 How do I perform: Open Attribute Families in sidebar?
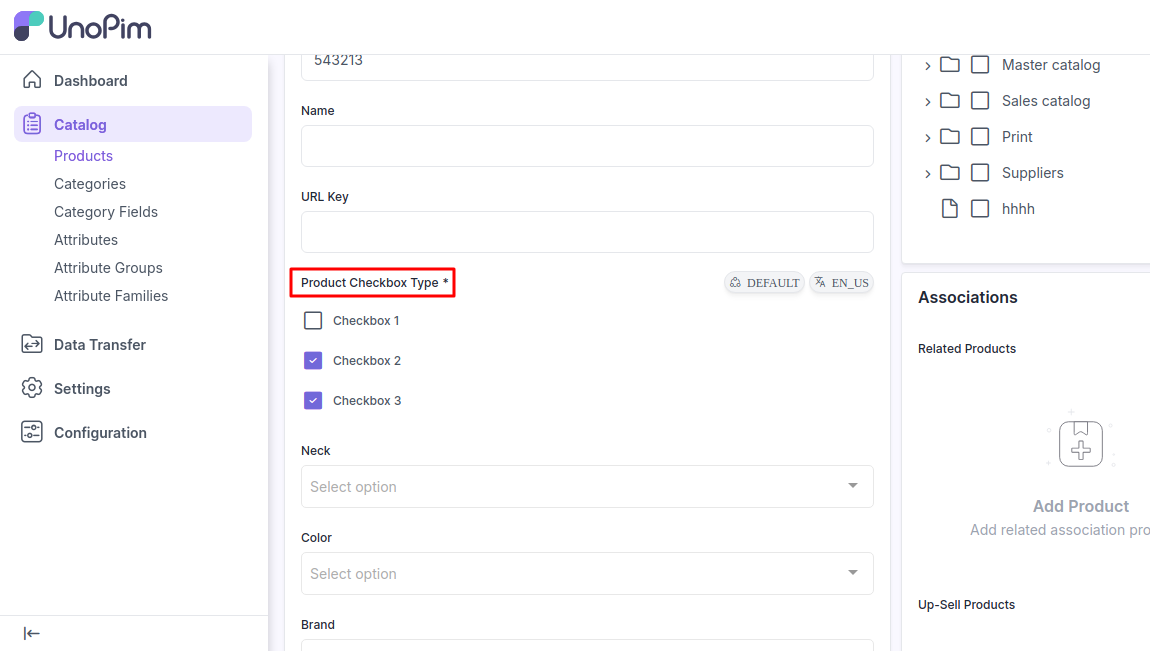(111, 296)
